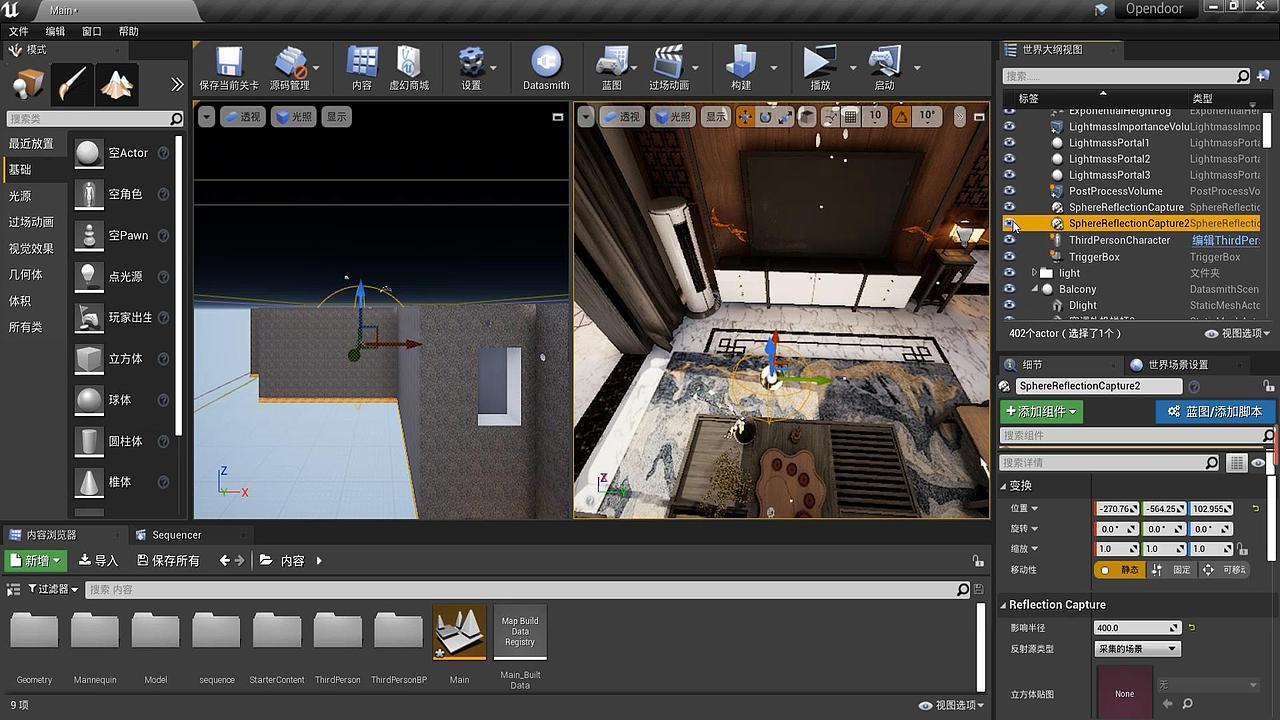Viewport: 1280px width, 720px height.
Task: Open the 编辑 (Edit) menu
Action: point(55,31)
